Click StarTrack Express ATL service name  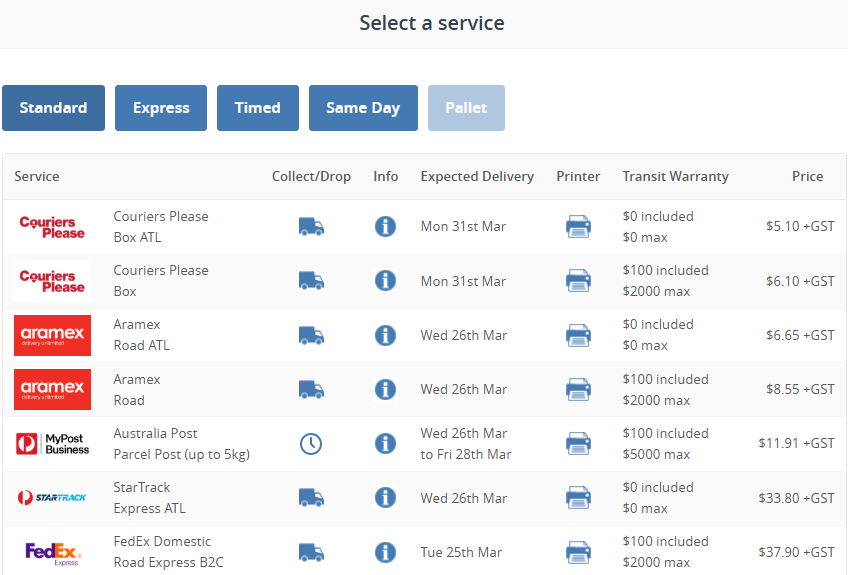pos(149,498)
